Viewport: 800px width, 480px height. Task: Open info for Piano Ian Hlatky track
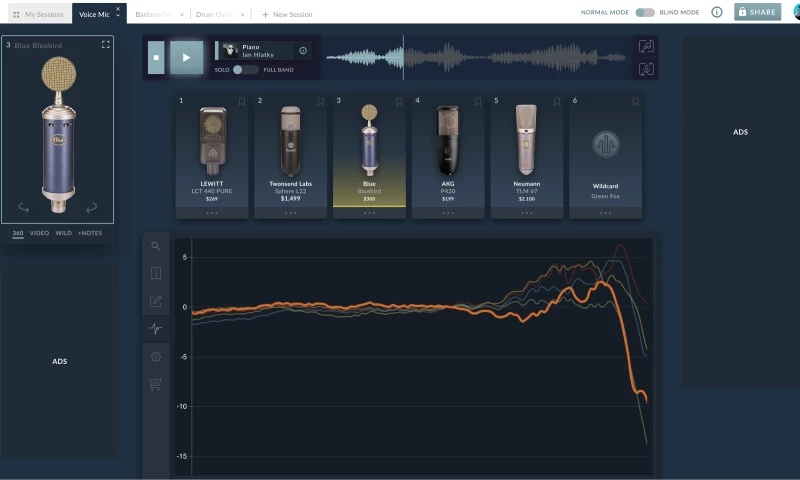(303, 50)
